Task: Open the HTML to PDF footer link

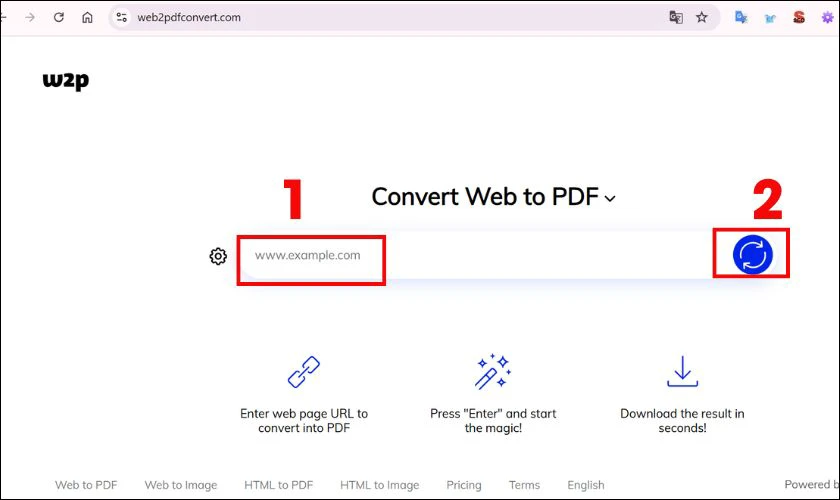Action: [278, 485]
